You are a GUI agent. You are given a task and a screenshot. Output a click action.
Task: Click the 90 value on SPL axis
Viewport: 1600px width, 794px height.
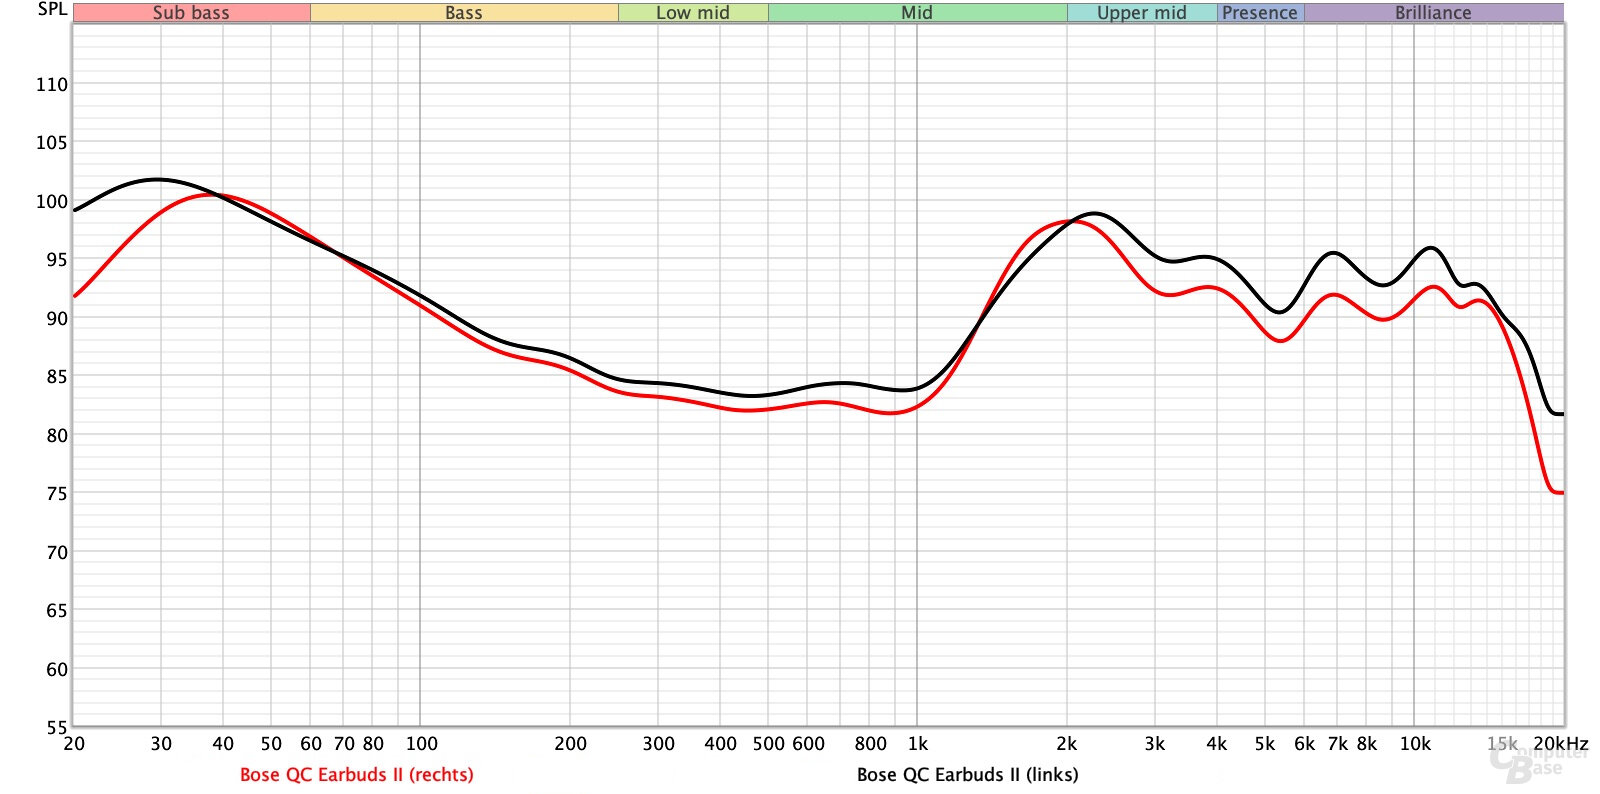[57, 318]
